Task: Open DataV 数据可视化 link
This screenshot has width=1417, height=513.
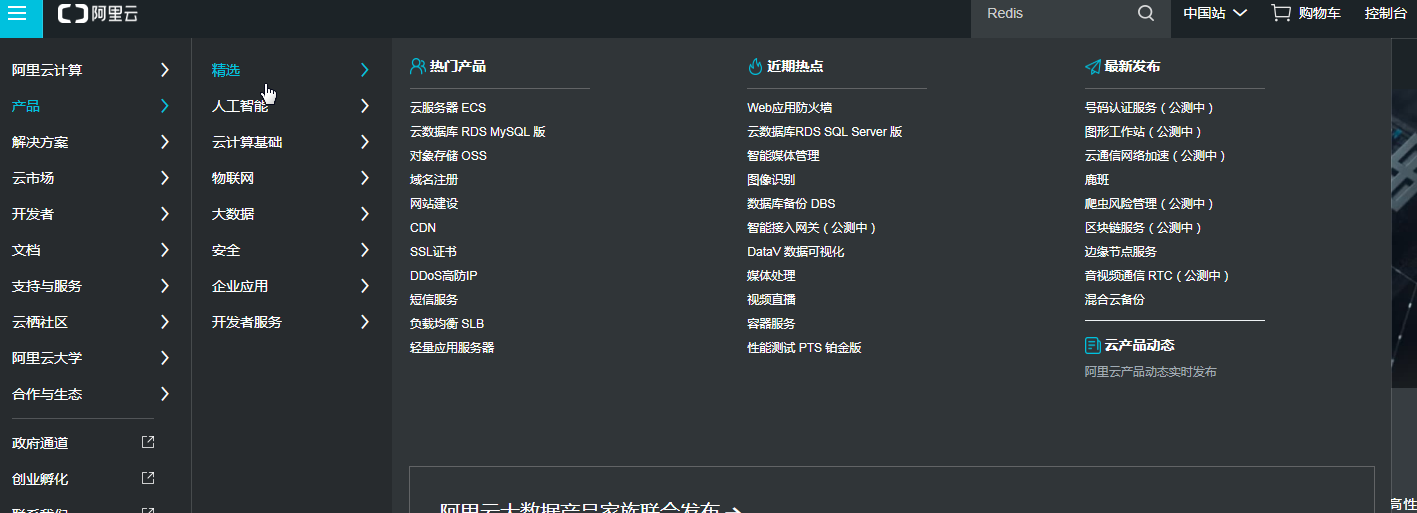Action: (796, 252)
